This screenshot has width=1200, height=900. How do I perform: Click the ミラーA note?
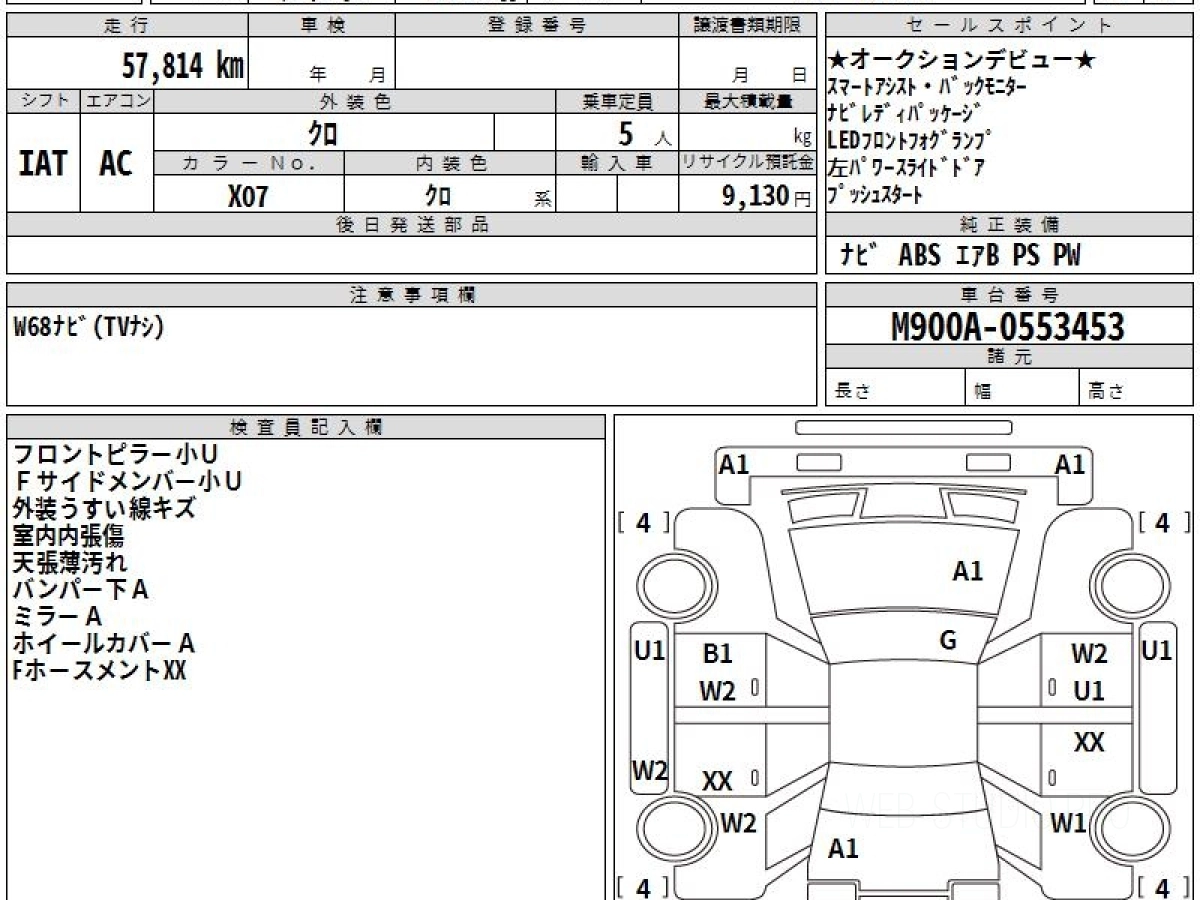coord(57,617)
